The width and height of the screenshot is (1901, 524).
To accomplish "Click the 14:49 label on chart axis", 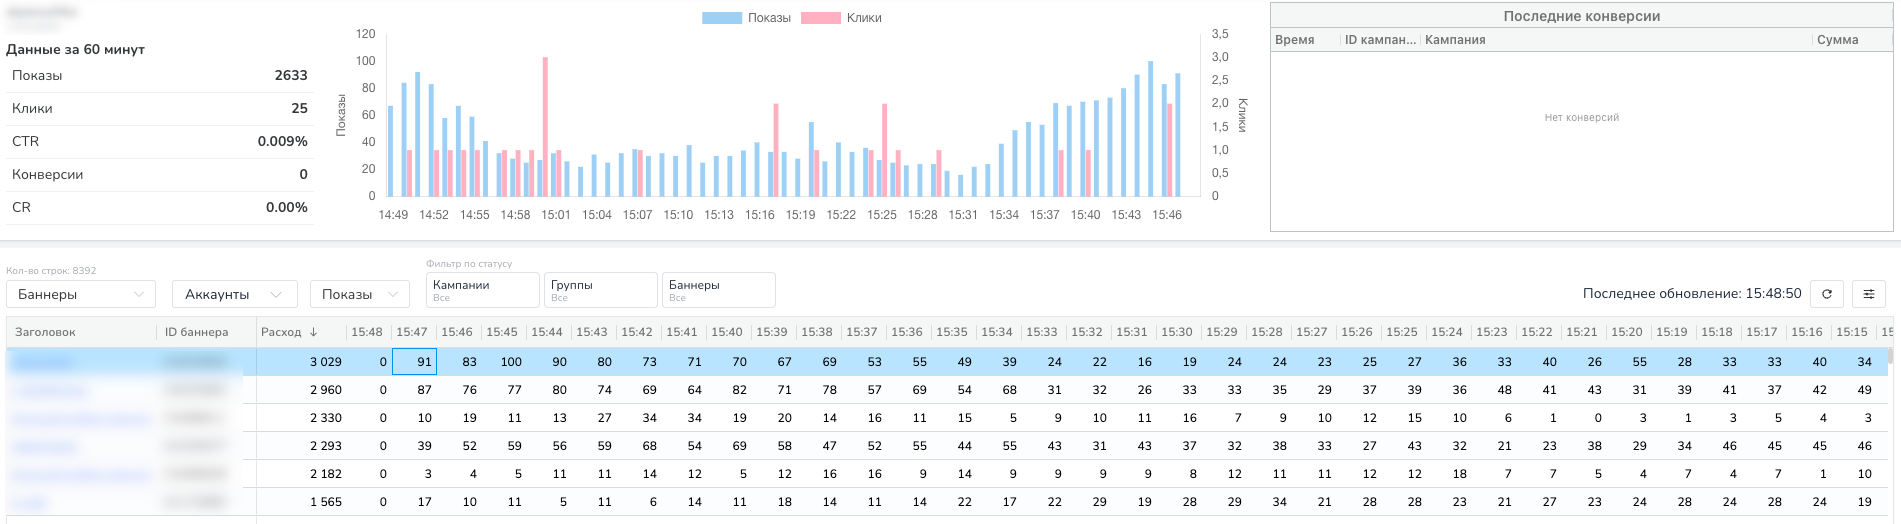I will 393,215.
